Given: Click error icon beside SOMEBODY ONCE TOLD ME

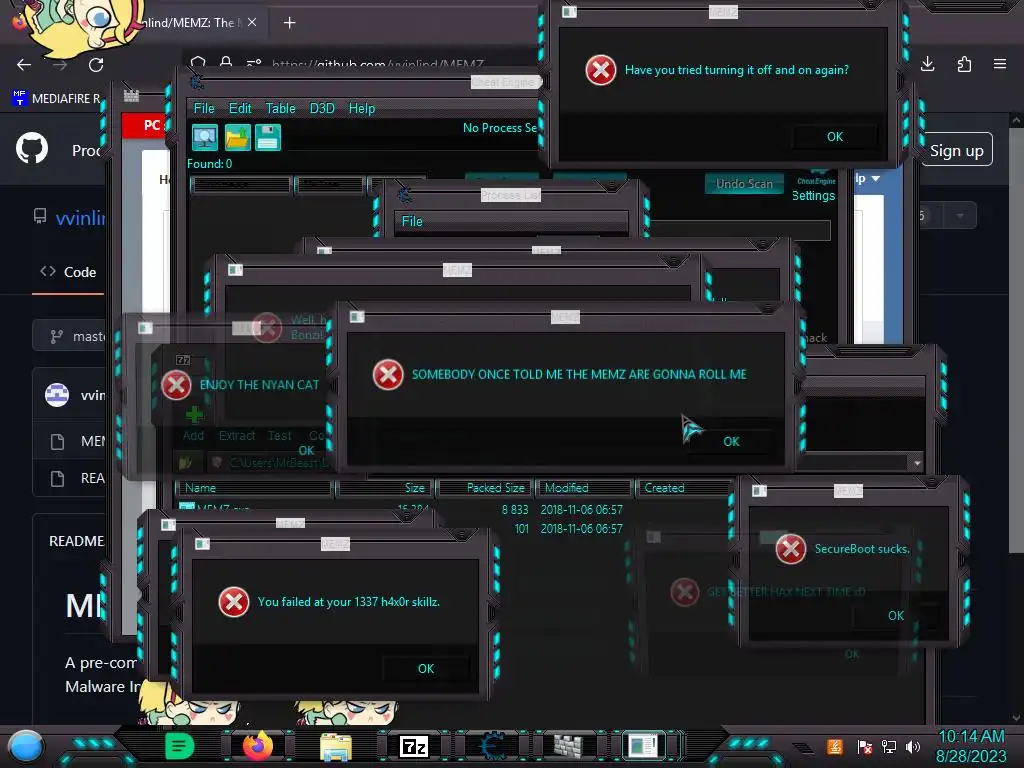Looking at the screenshot, I should [388, 375].
